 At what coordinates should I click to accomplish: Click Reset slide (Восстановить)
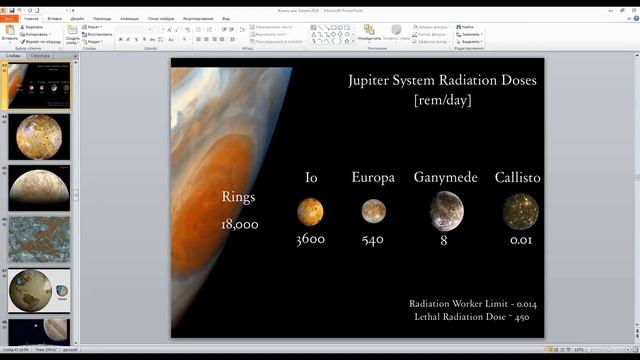tap(97, 34)
